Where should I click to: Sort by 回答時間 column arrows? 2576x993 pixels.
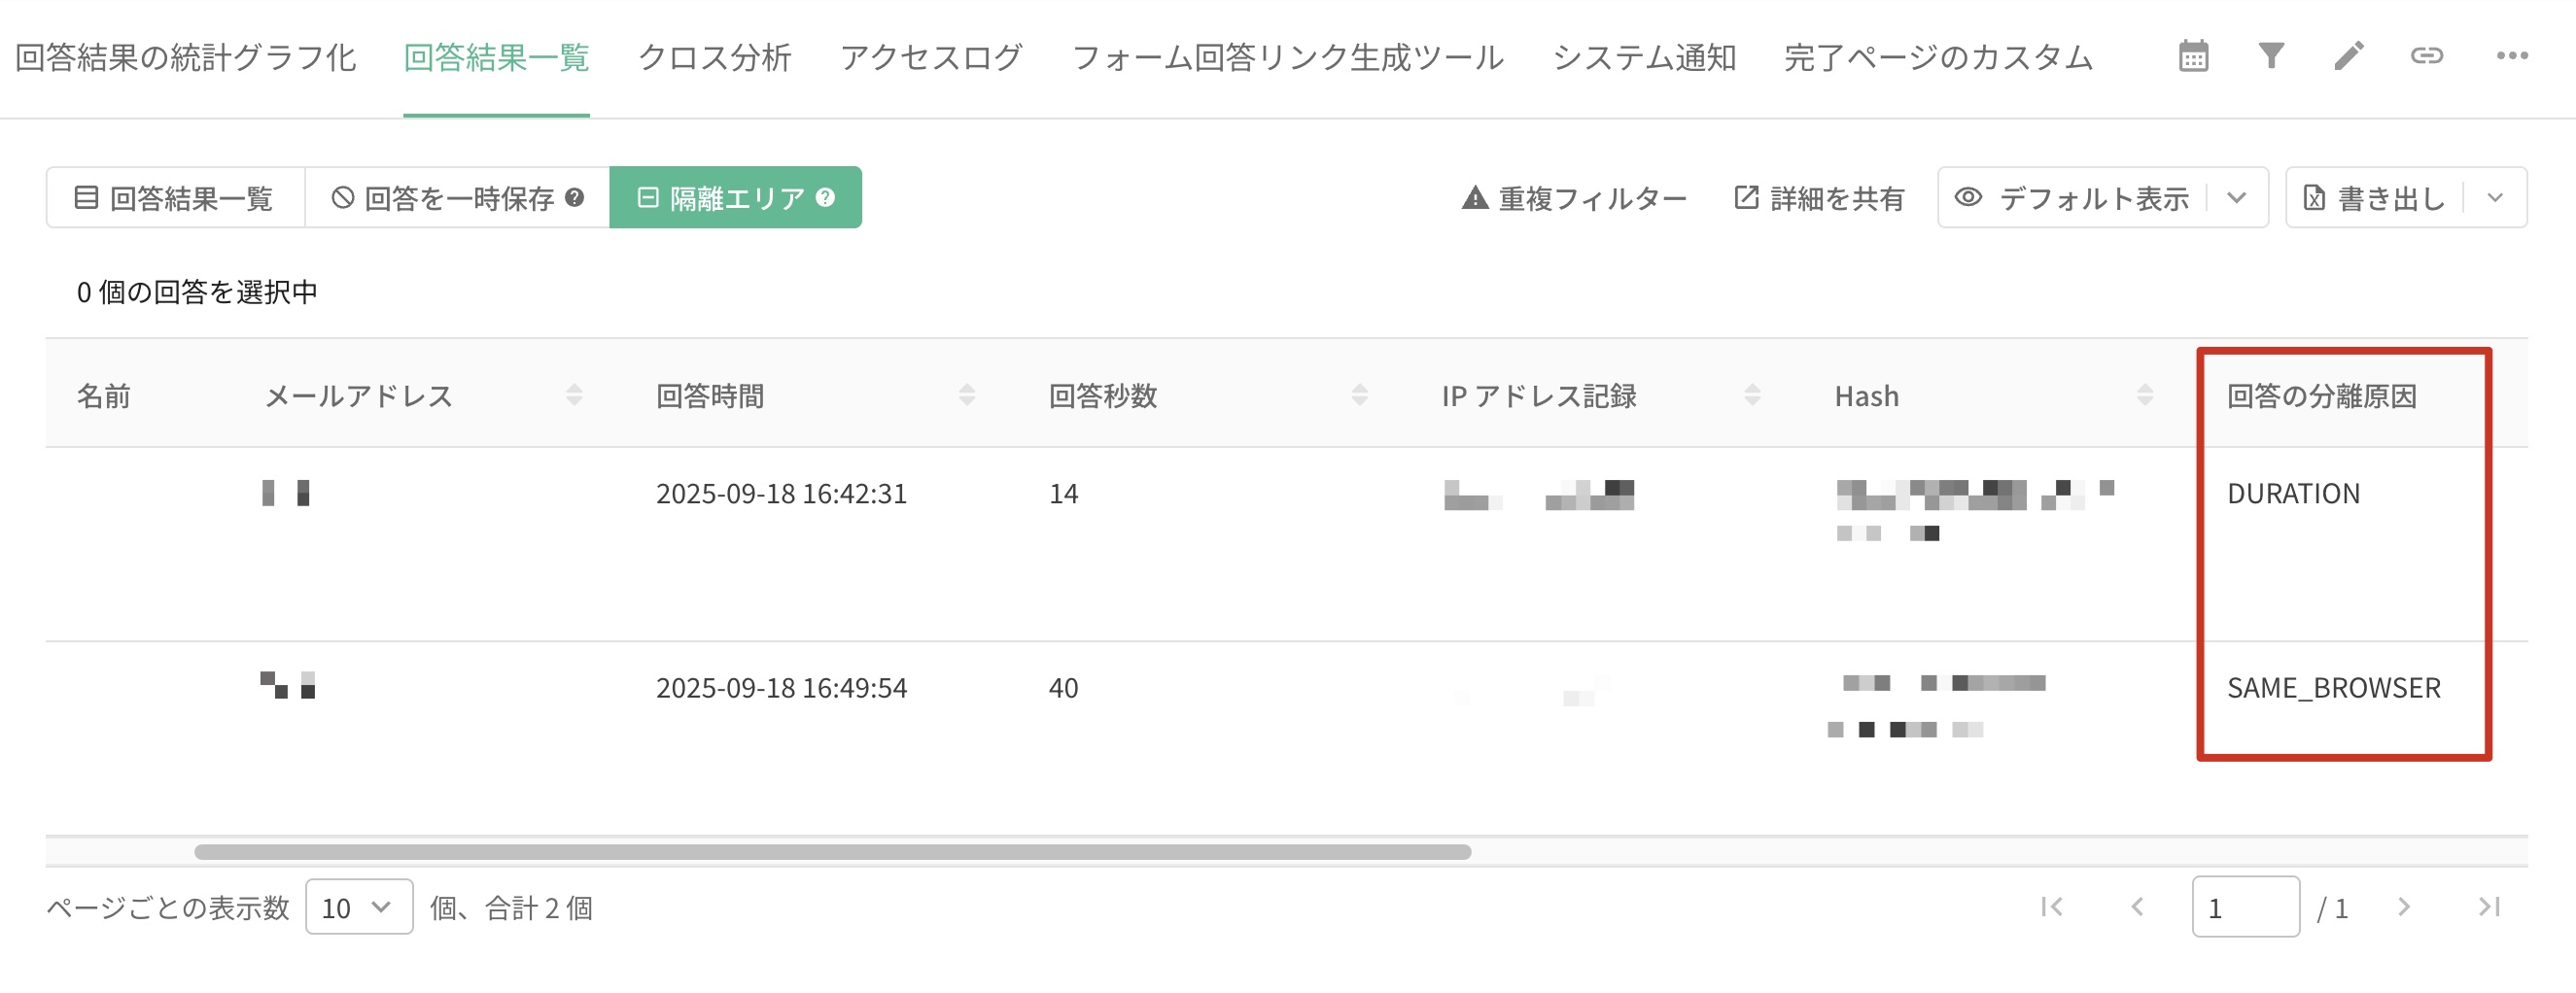tap(967, 395)
